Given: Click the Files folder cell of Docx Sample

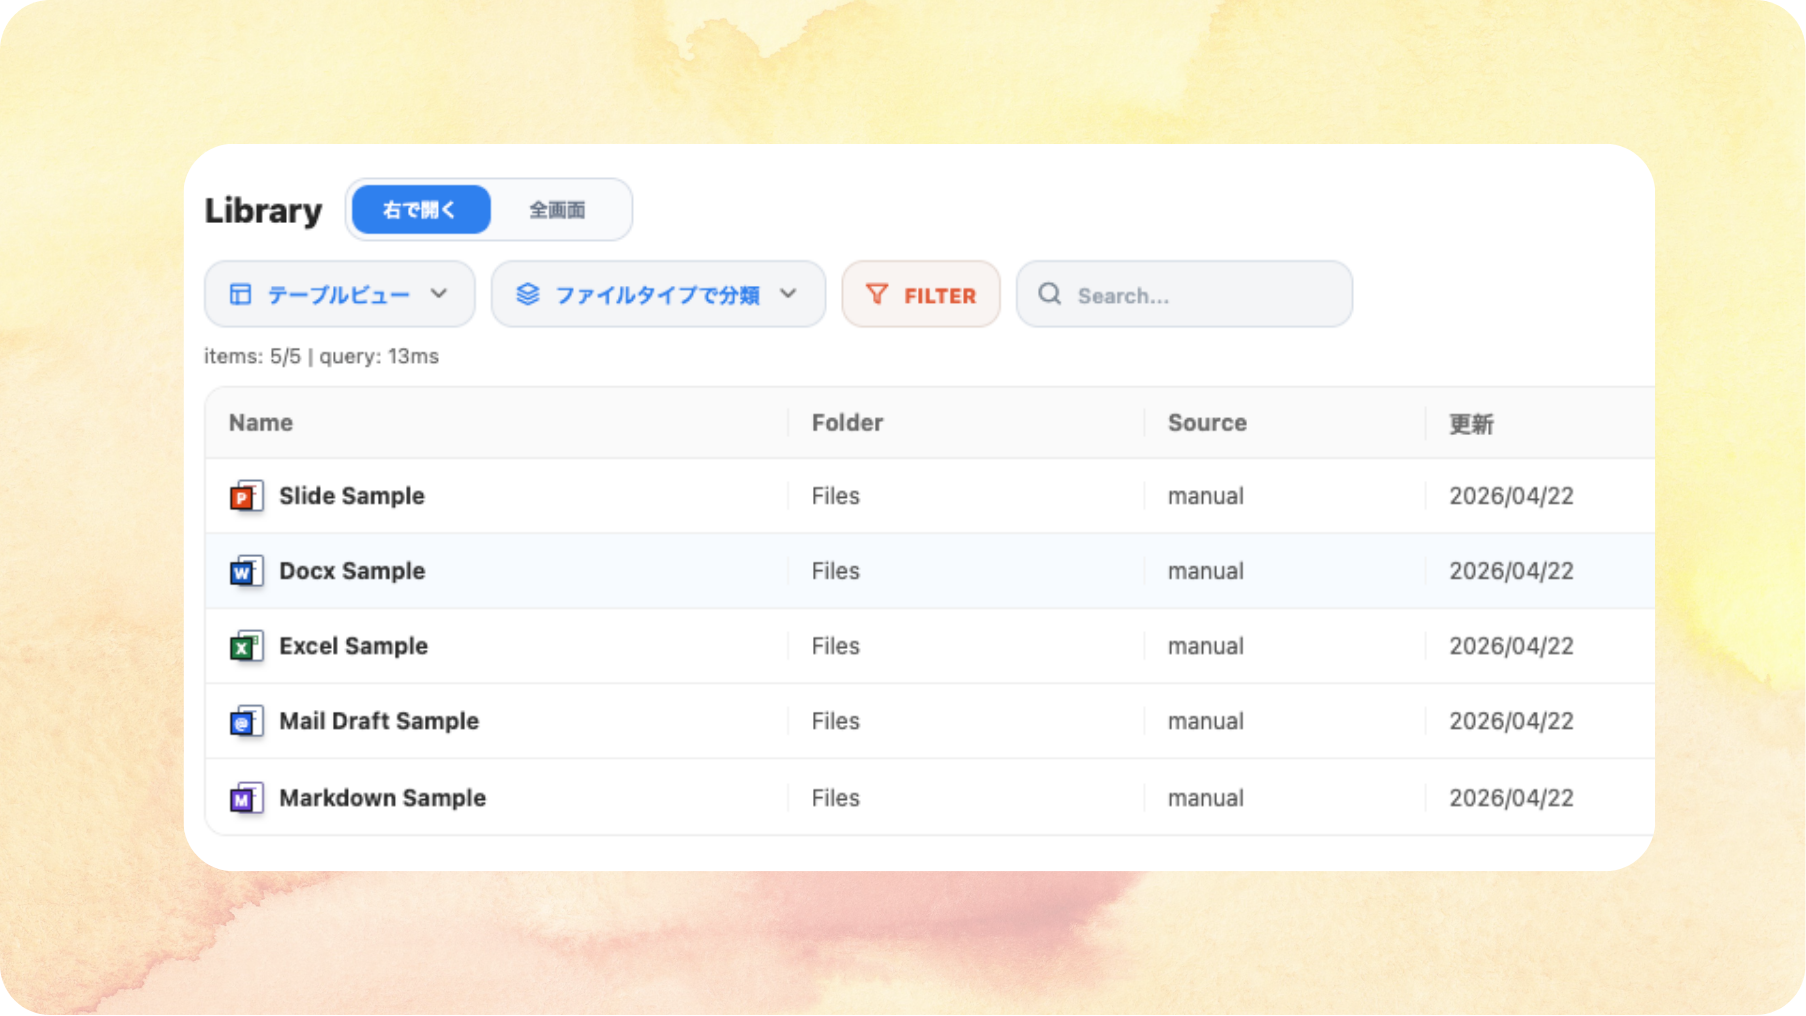Looking at the screenshot, I should point(836,571).
